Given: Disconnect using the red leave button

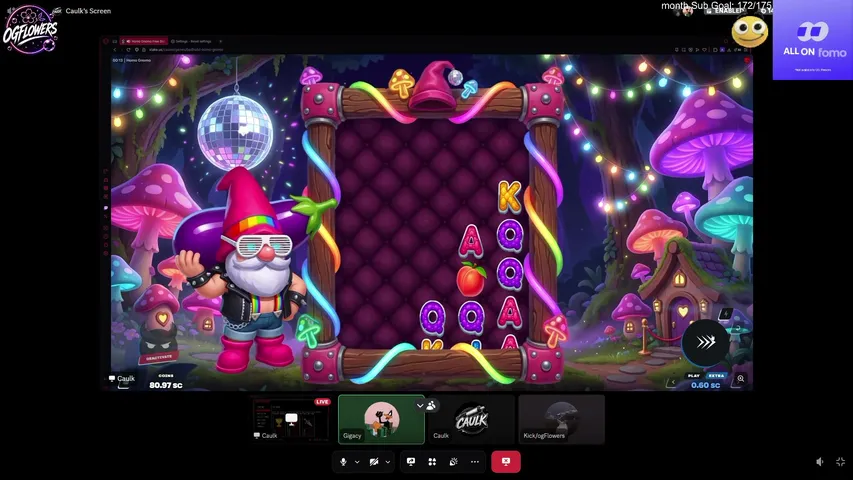Looking at the screenshot, I should [505, 461].
